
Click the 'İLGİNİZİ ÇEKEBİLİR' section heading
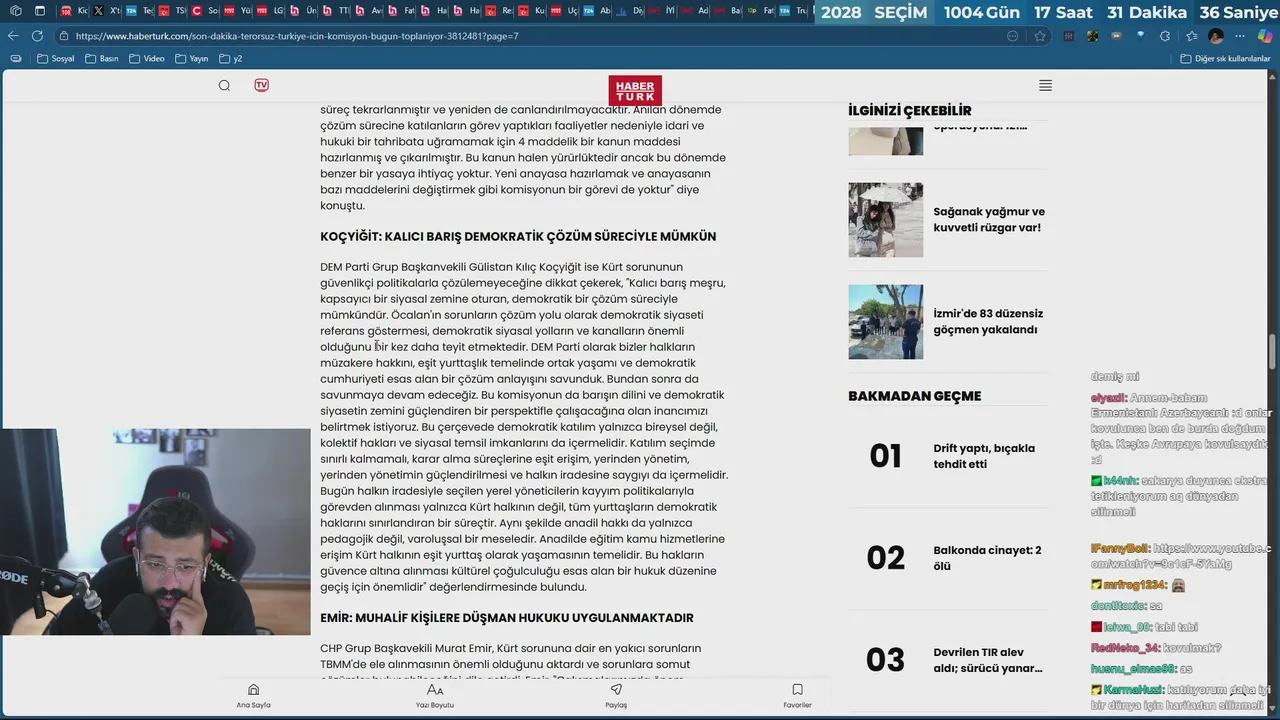[909, 110]
